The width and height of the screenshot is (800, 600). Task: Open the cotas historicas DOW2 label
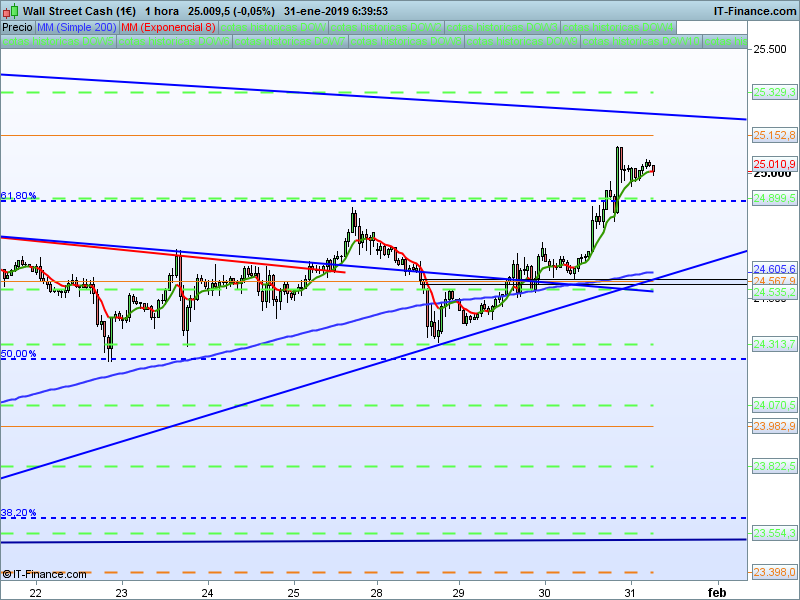click(386, 28)
